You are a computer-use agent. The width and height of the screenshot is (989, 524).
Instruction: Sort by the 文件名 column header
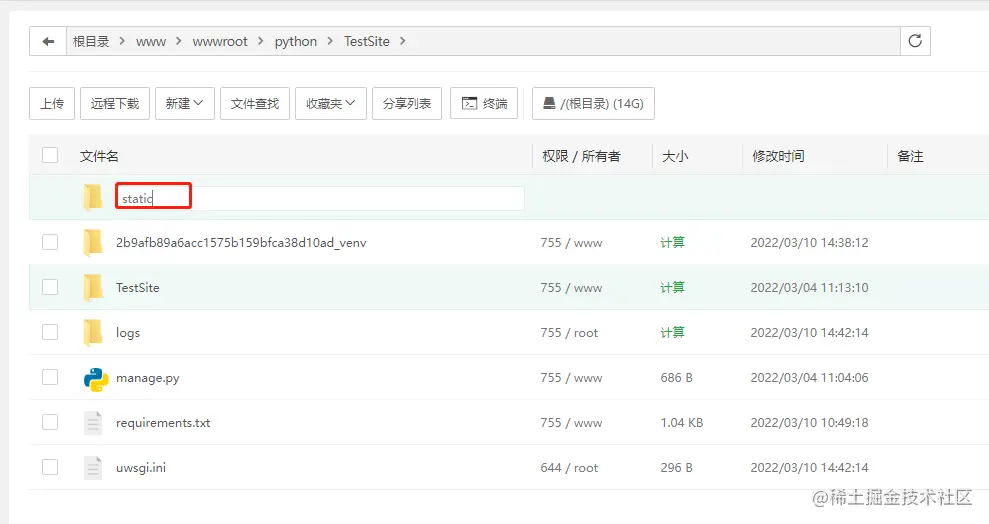(x=99, y=156)
